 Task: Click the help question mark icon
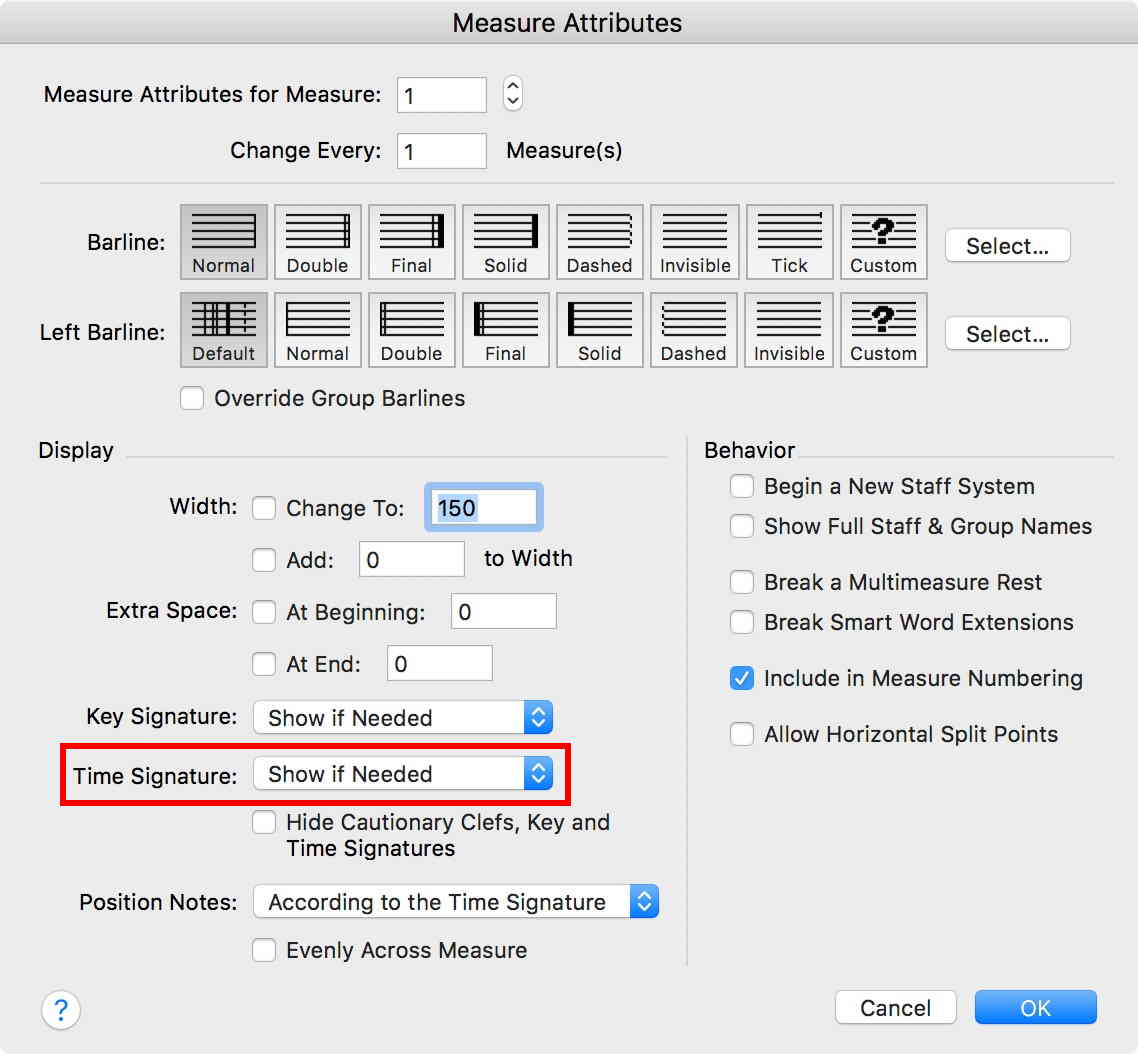(61, 1008)
